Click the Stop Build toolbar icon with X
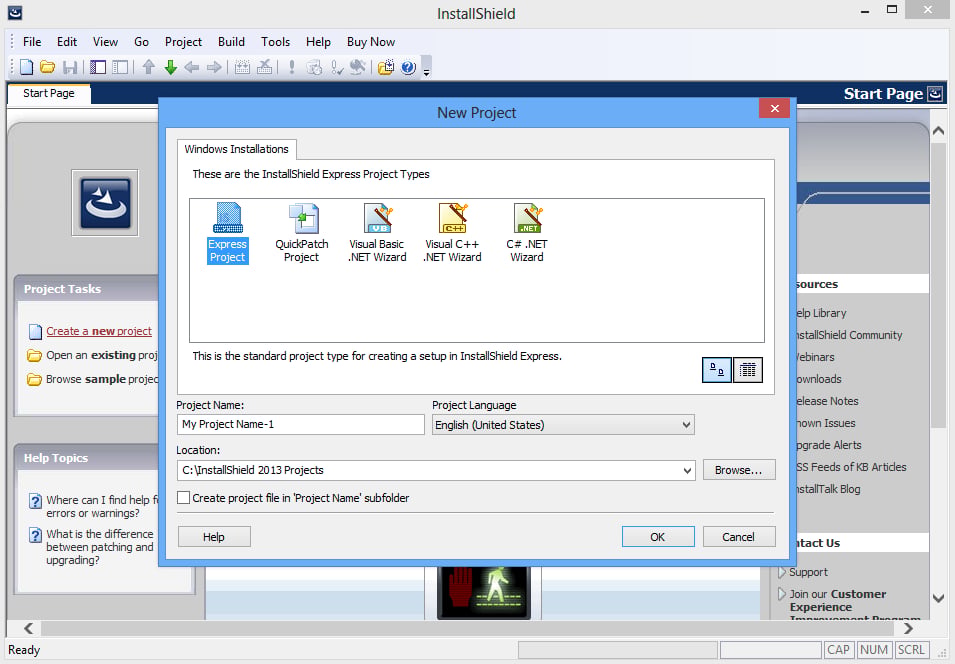 coord(264,67)
